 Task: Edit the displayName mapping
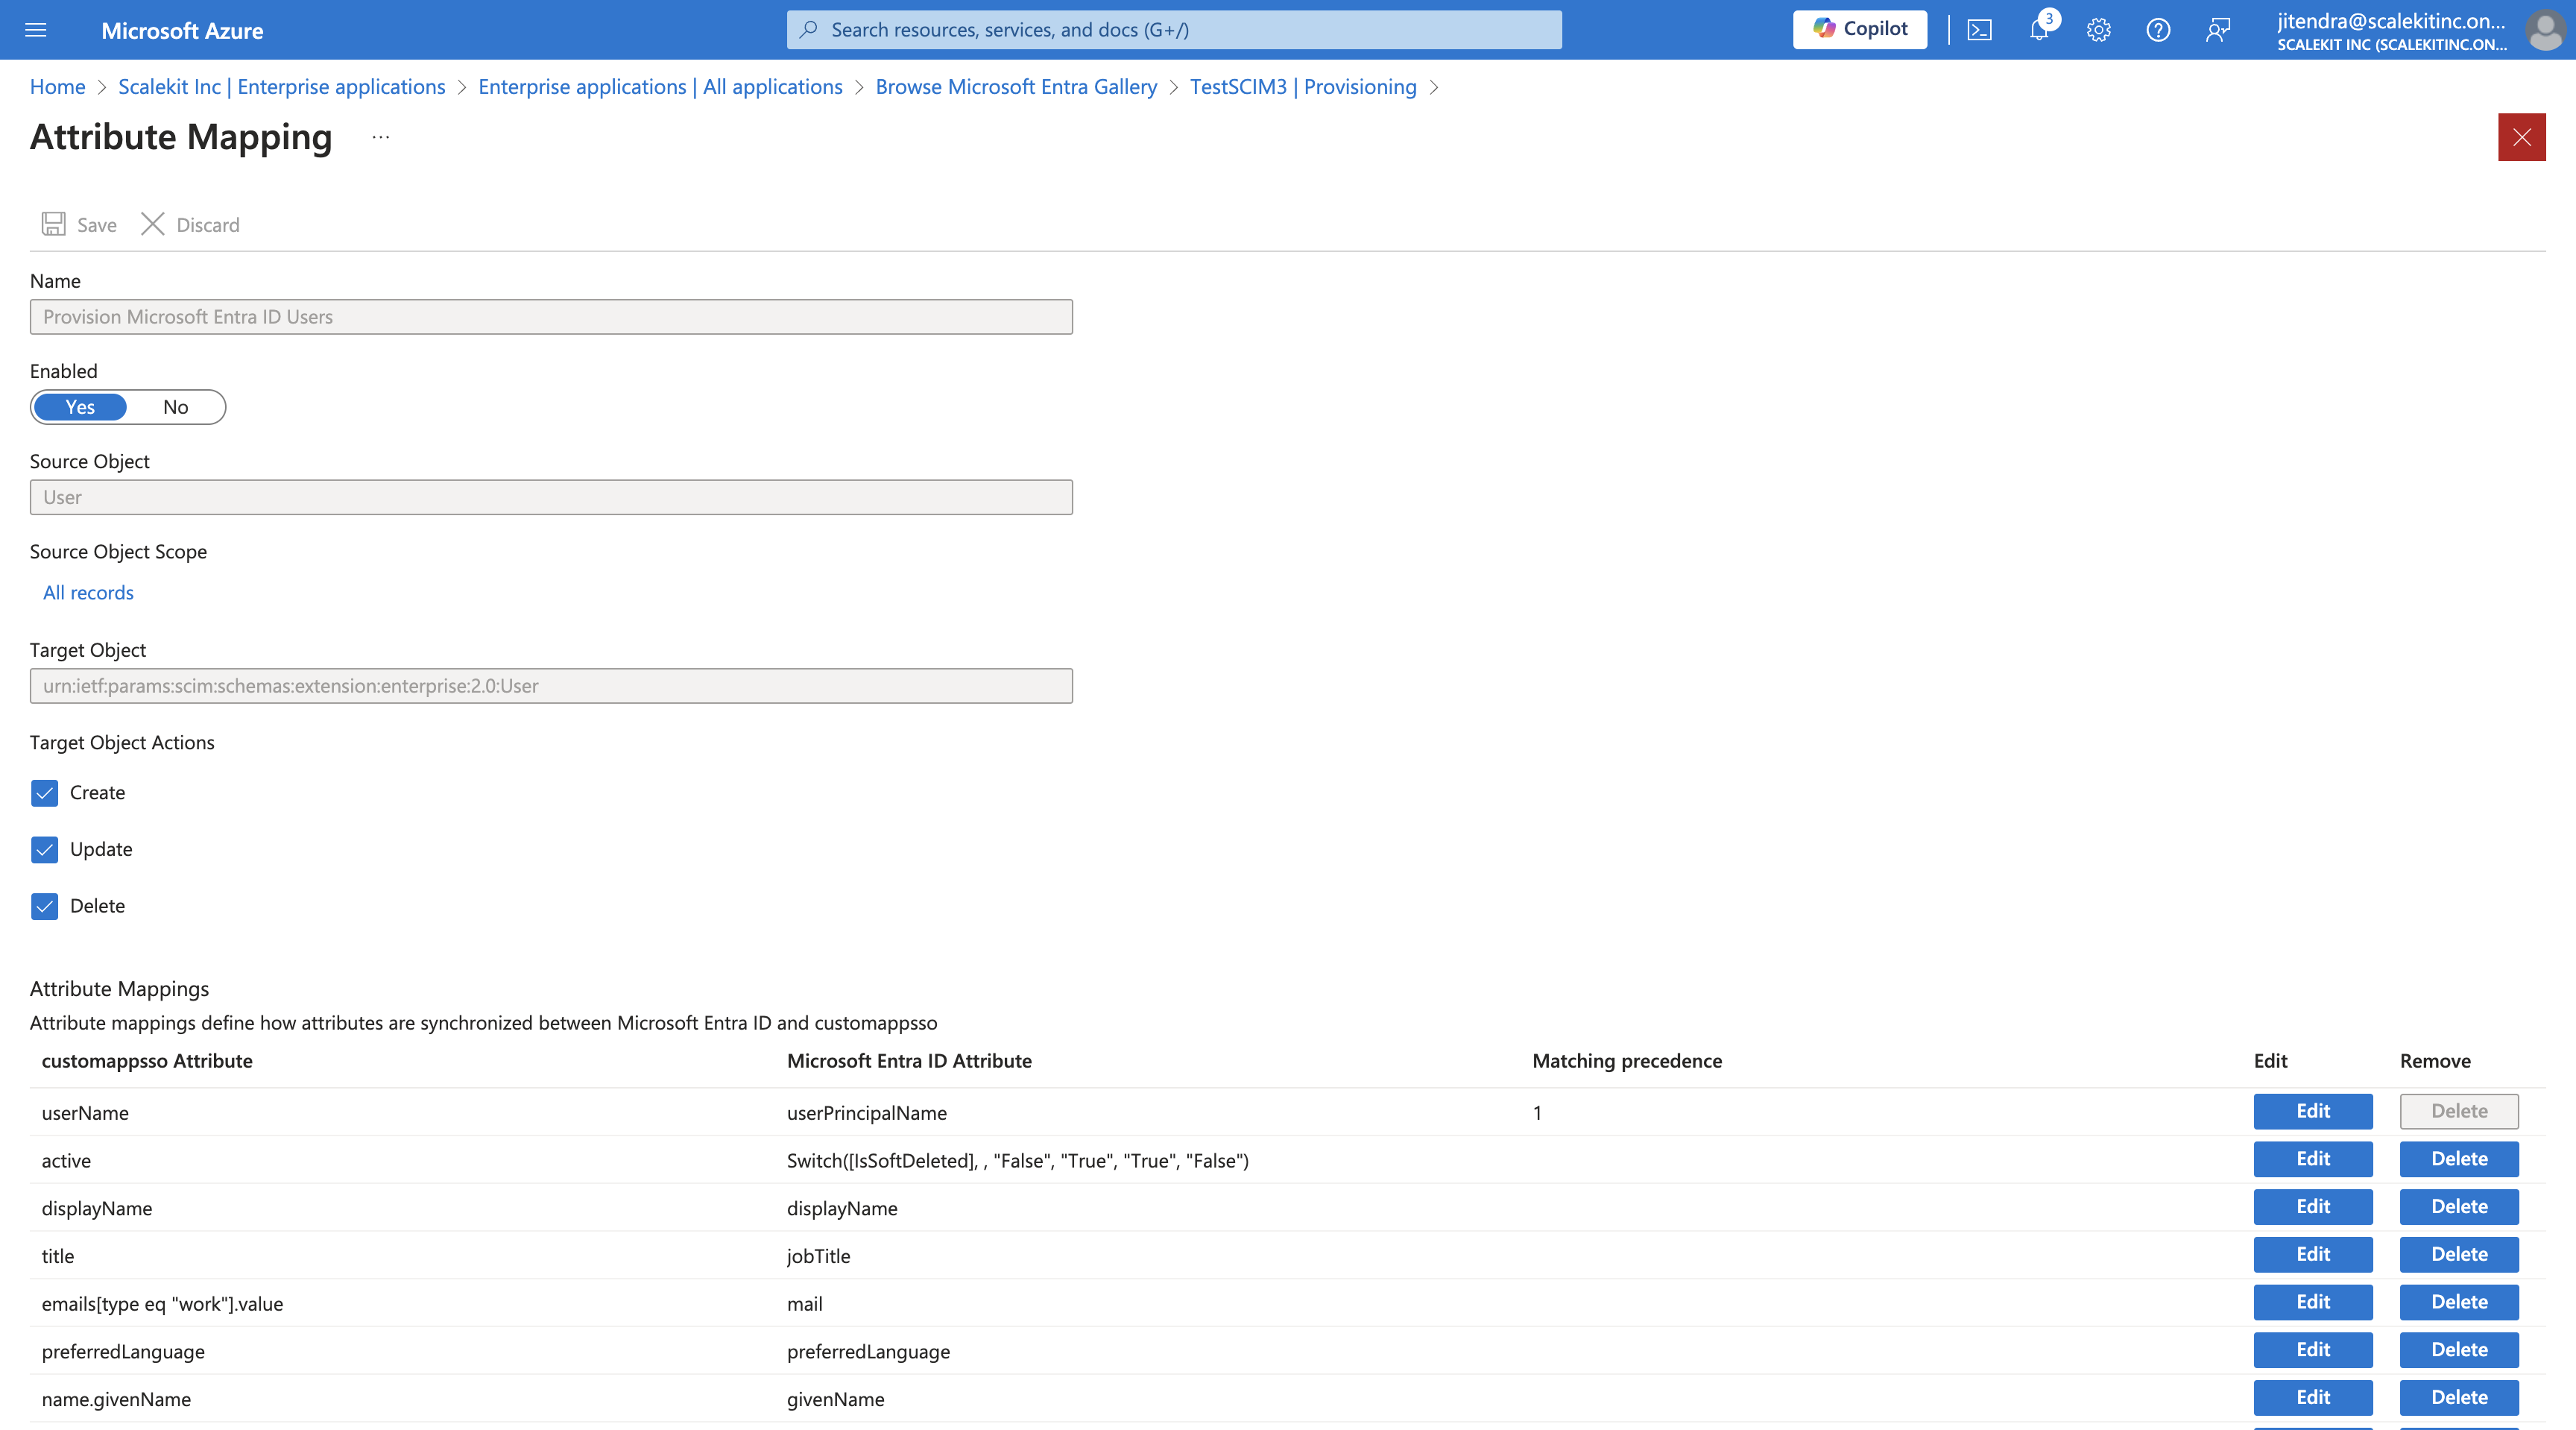pos(2313,1207)
